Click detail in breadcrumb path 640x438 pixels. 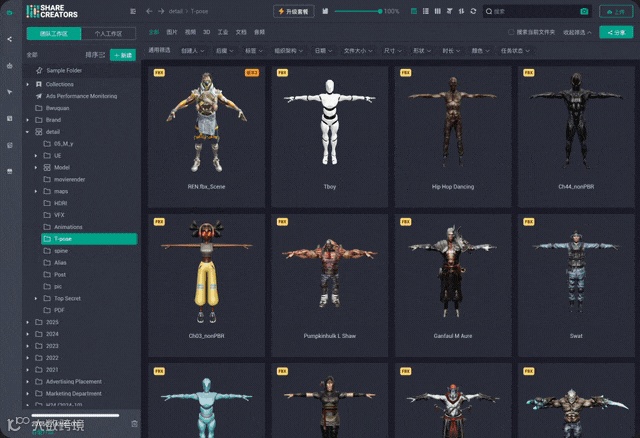click(x=176, y=11)
